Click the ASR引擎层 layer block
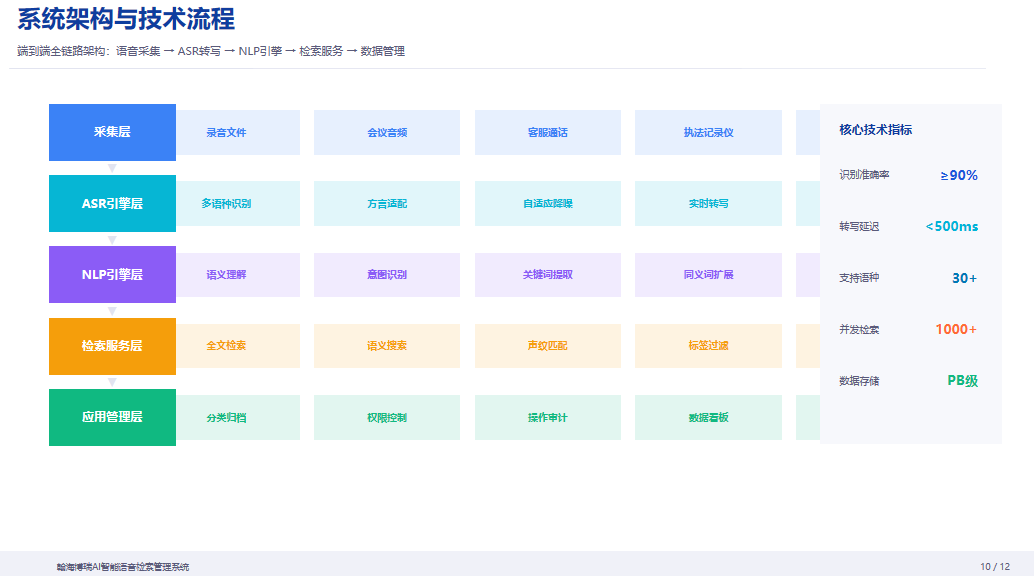 pos(112,203)
